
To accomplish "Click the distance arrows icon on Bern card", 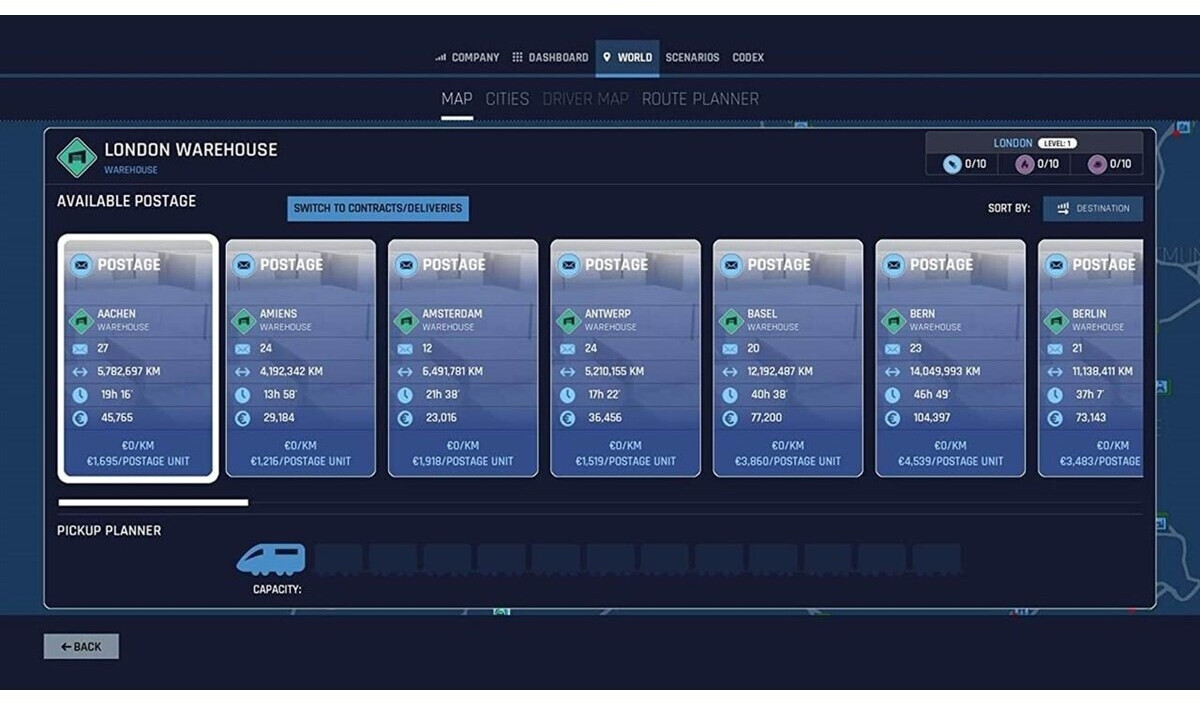I will 892,372.
